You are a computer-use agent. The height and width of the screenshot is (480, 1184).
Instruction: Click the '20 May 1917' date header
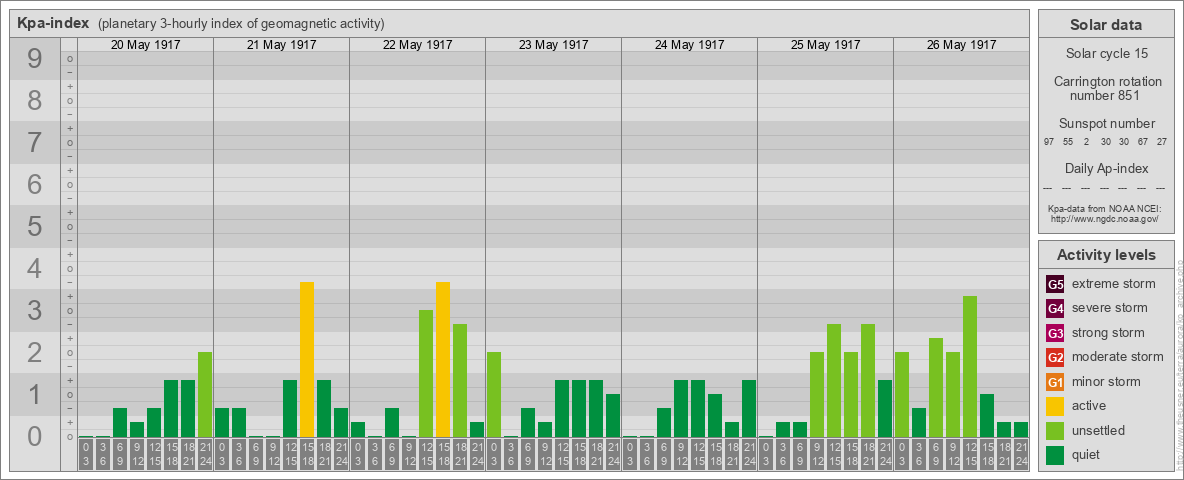tap(146, 45)
